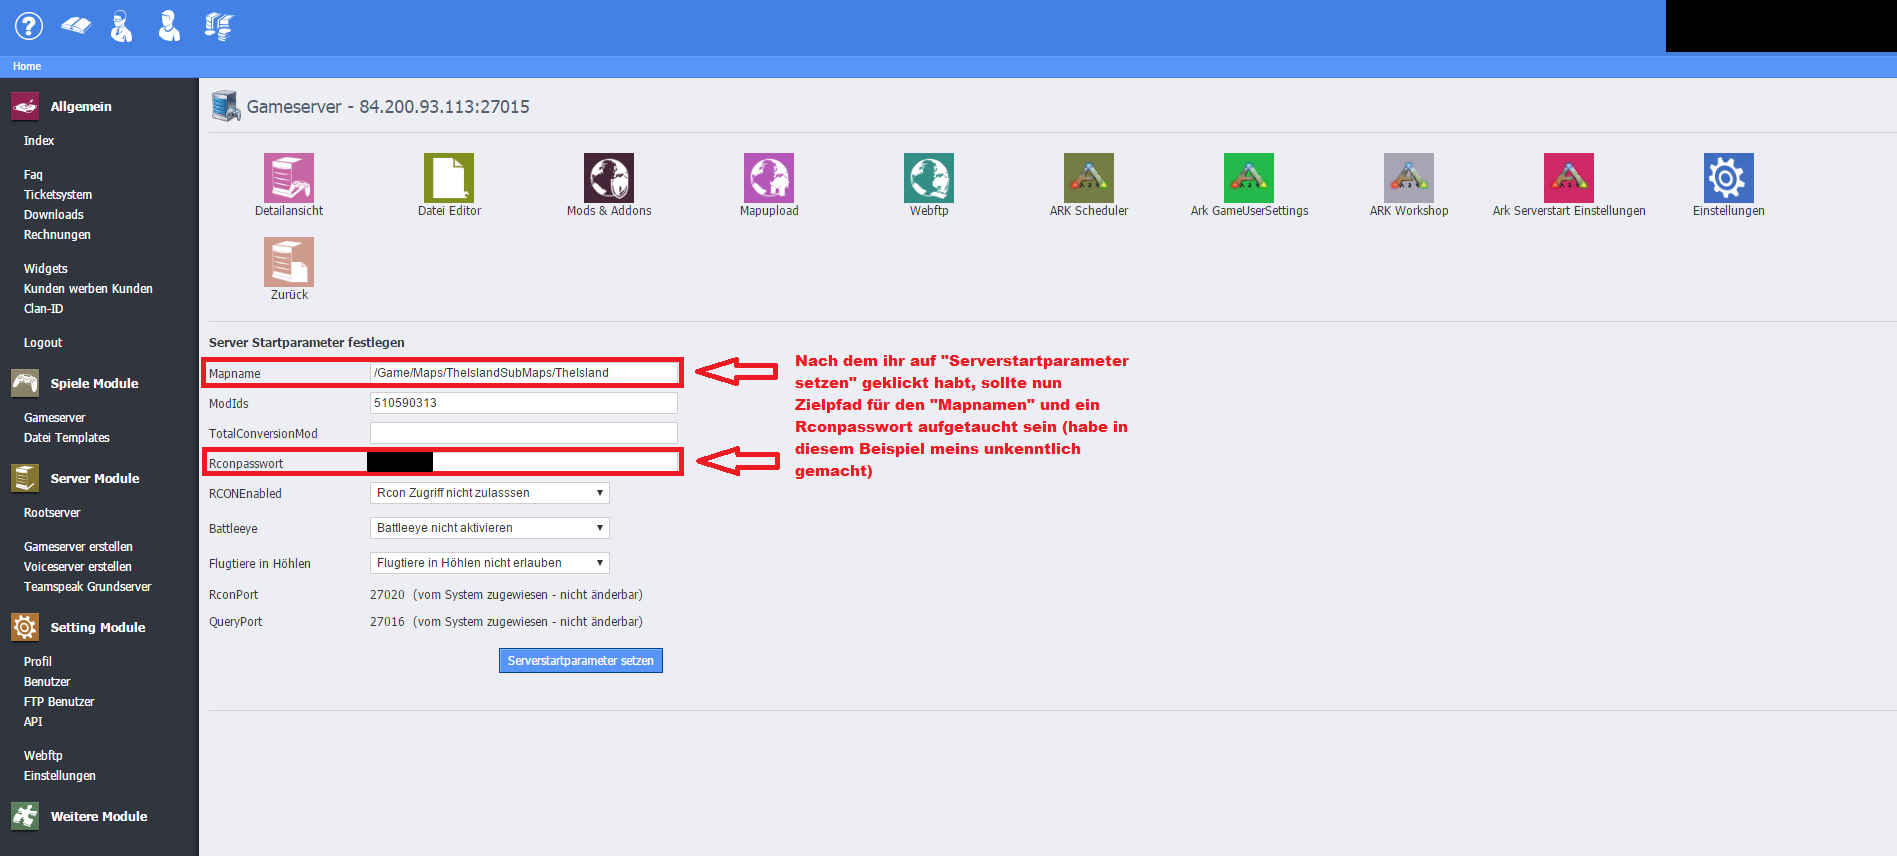This screenshot has height=856, width=1897.
Task: Select Gameserver erstellen in sidebar
Action: pos(78,547)
